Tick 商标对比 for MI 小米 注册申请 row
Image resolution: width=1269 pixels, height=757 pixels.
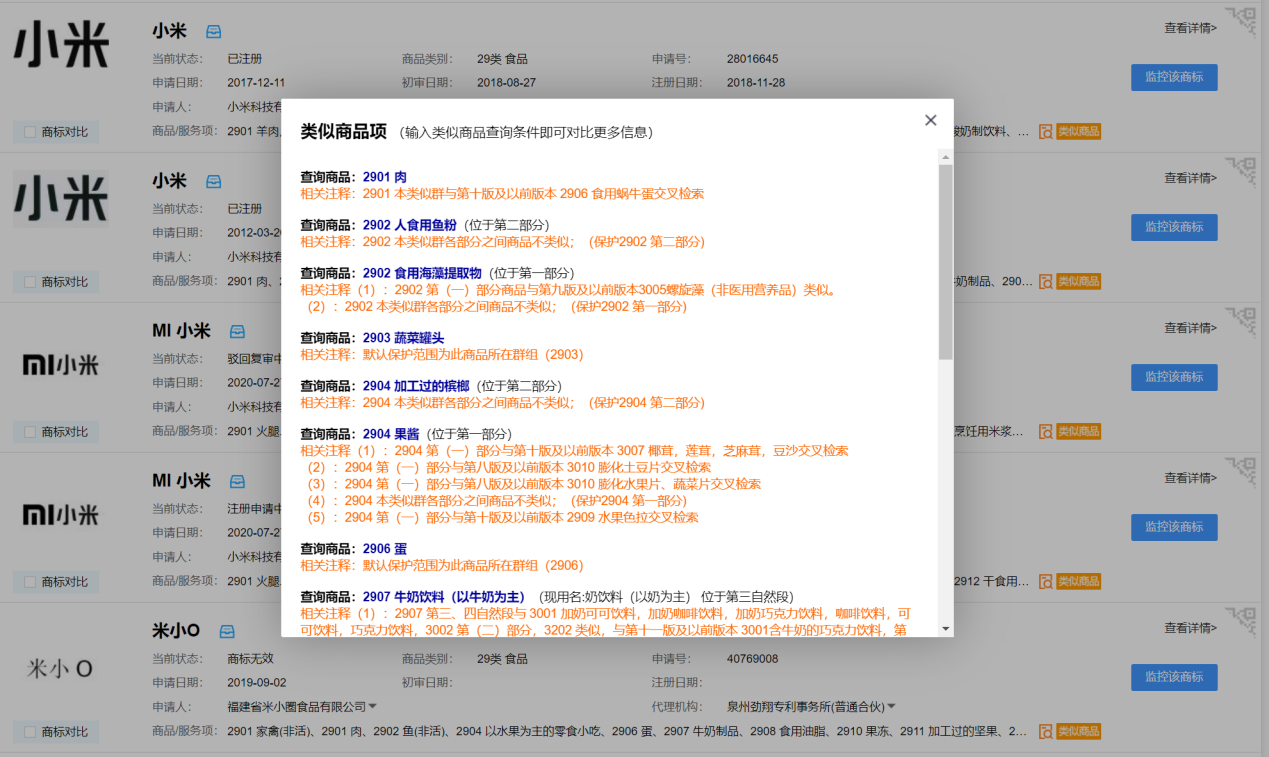[x=30, y=582]
